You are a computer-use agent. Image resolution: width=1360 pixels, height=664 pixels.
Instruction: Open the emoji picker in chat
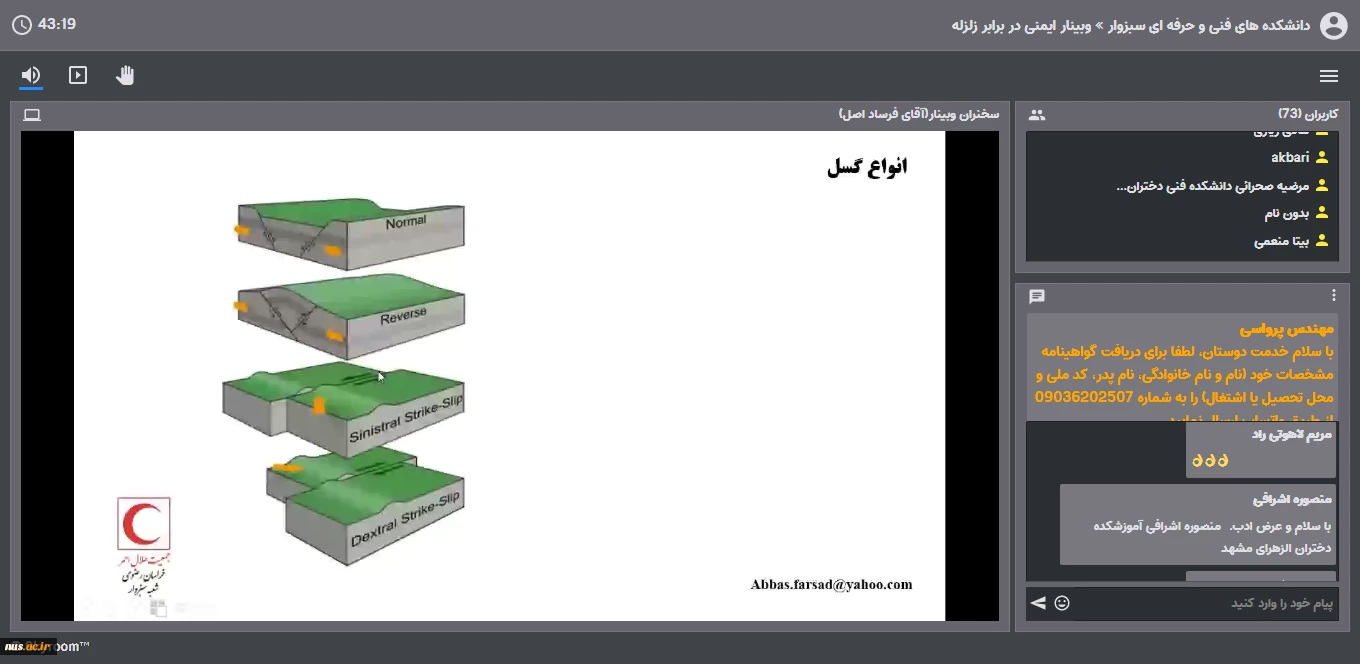(x=1062, y=603)
